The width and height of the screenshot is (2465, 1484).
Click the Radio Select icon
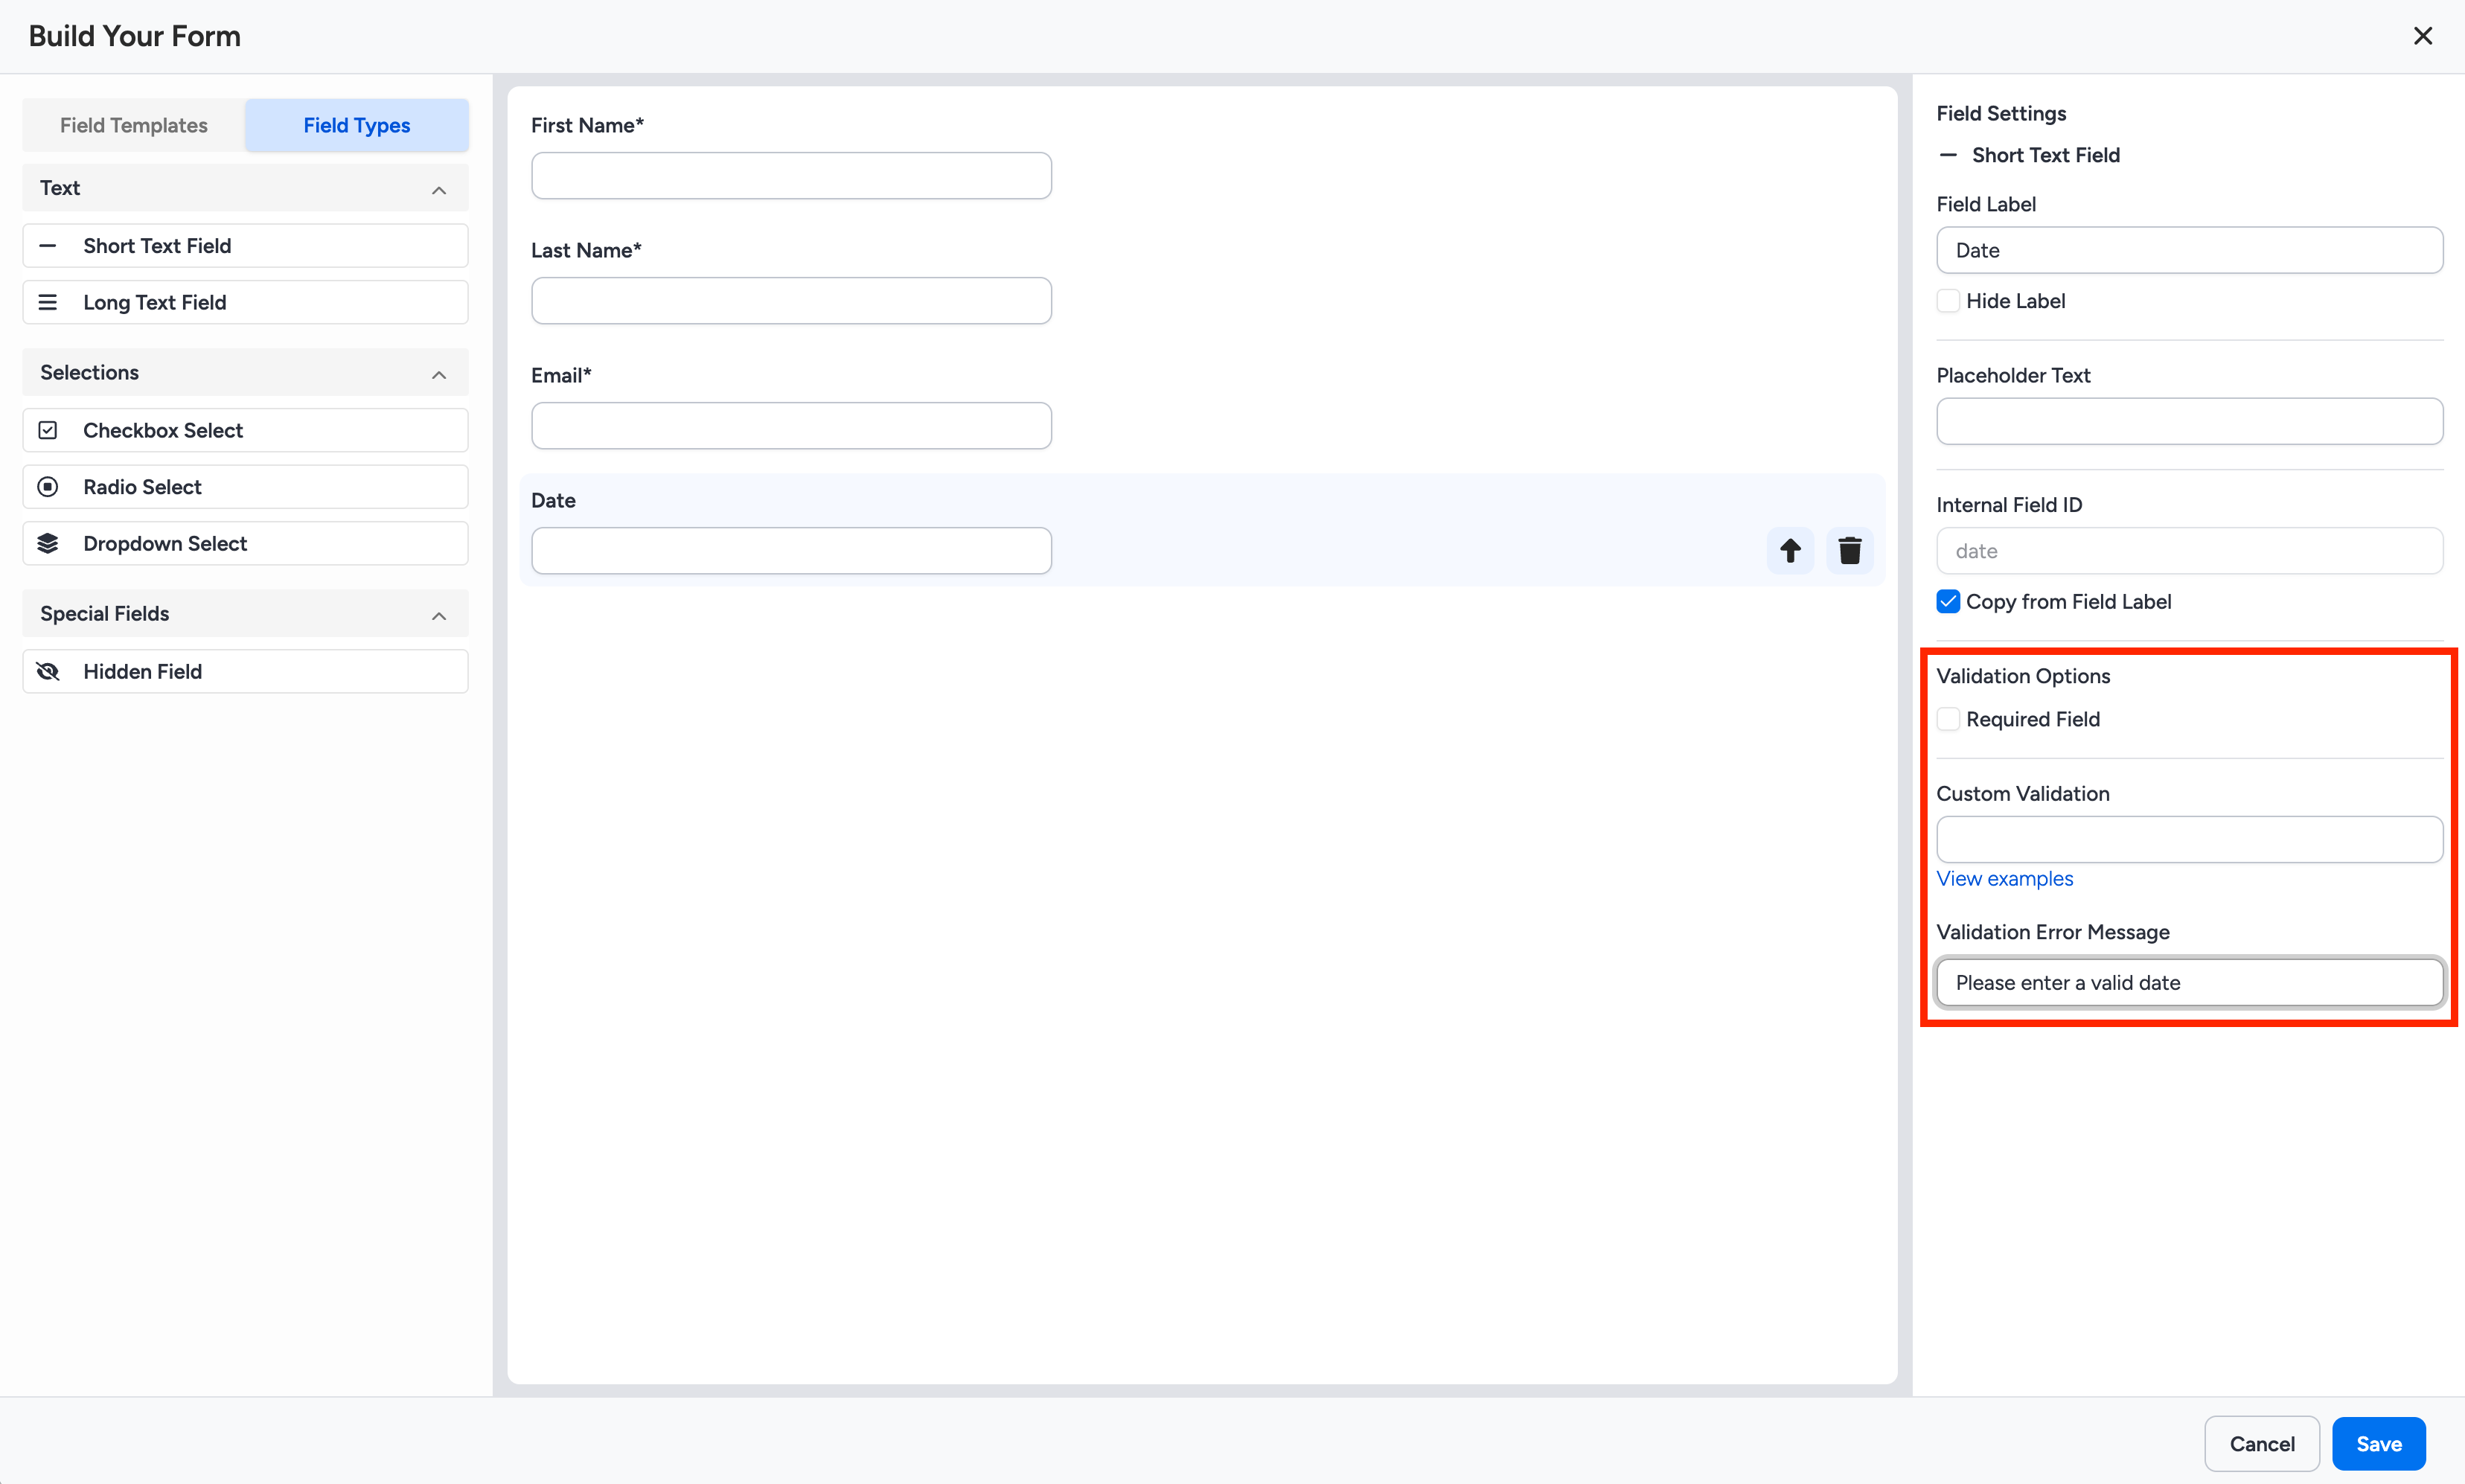tap(47, 487)
